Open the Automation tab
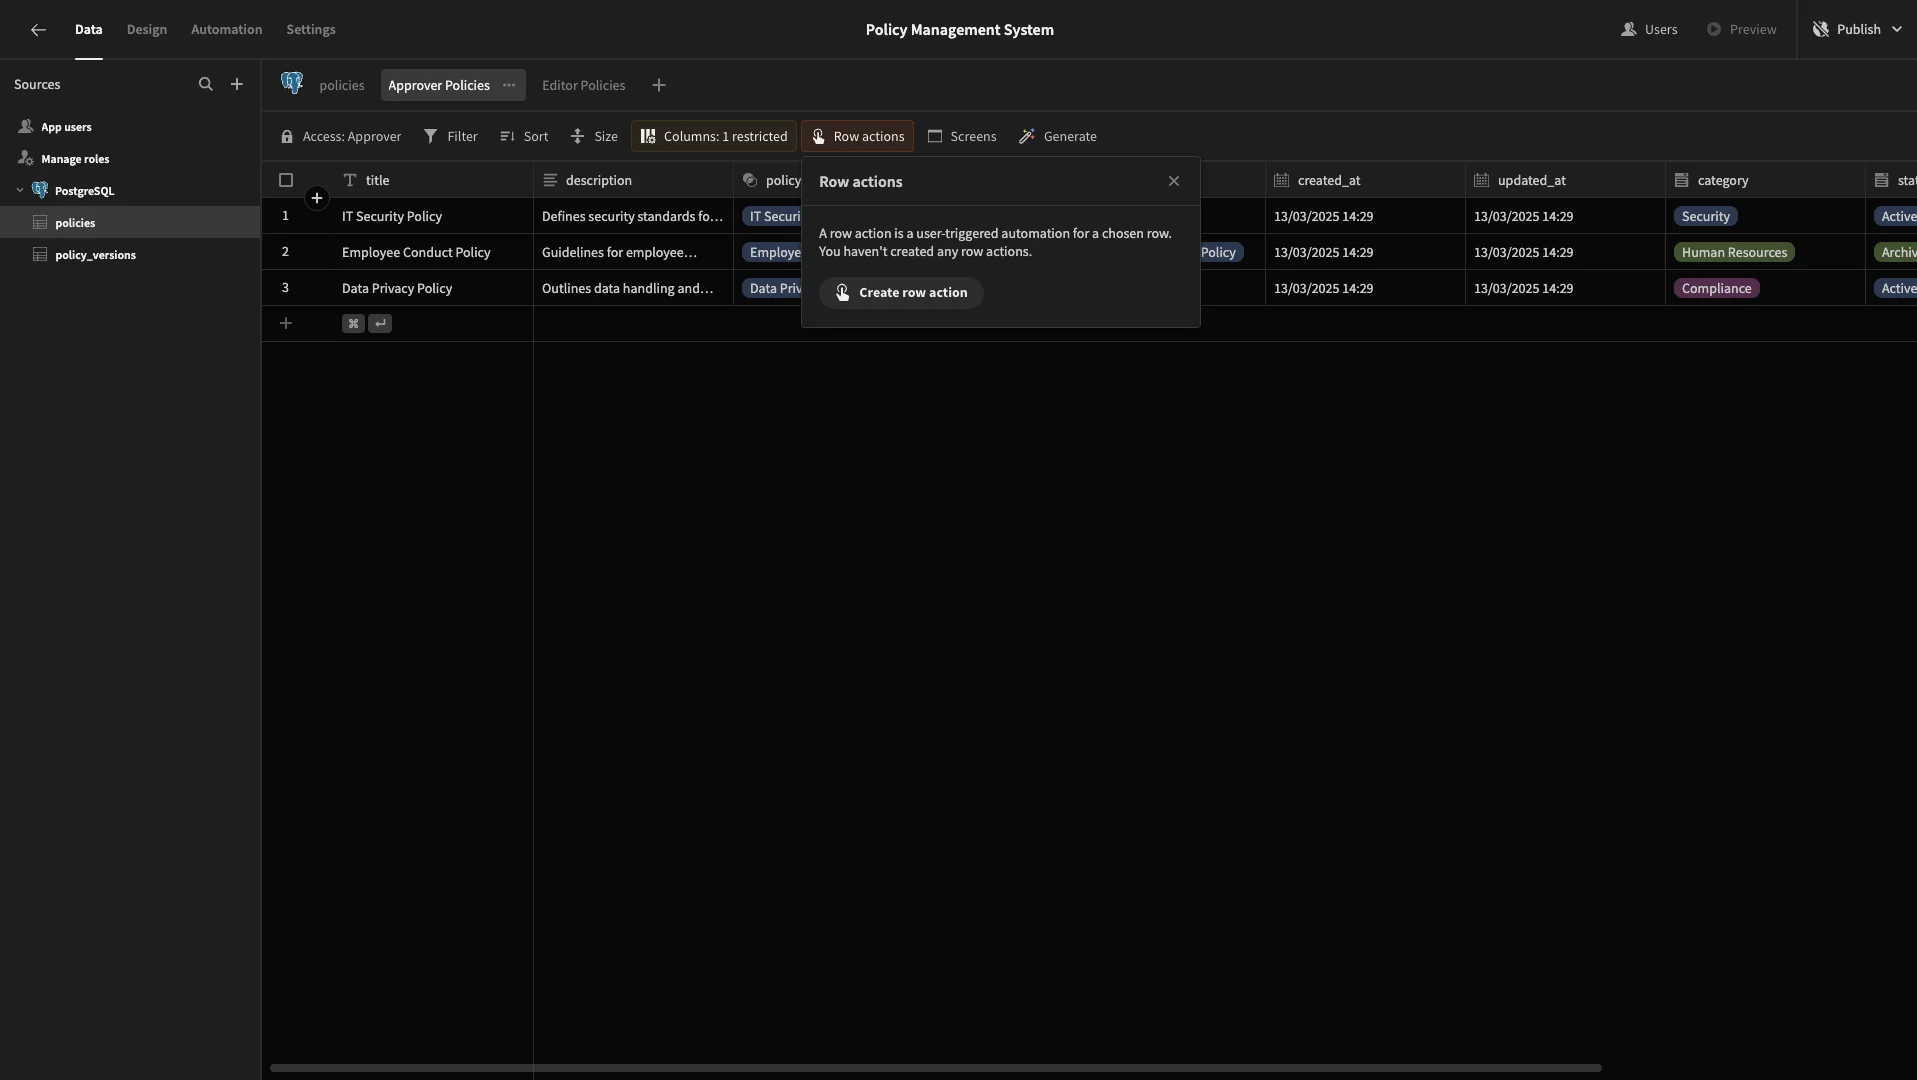The height and width of the screenshot is (1080, 1917). click(227, 30)
